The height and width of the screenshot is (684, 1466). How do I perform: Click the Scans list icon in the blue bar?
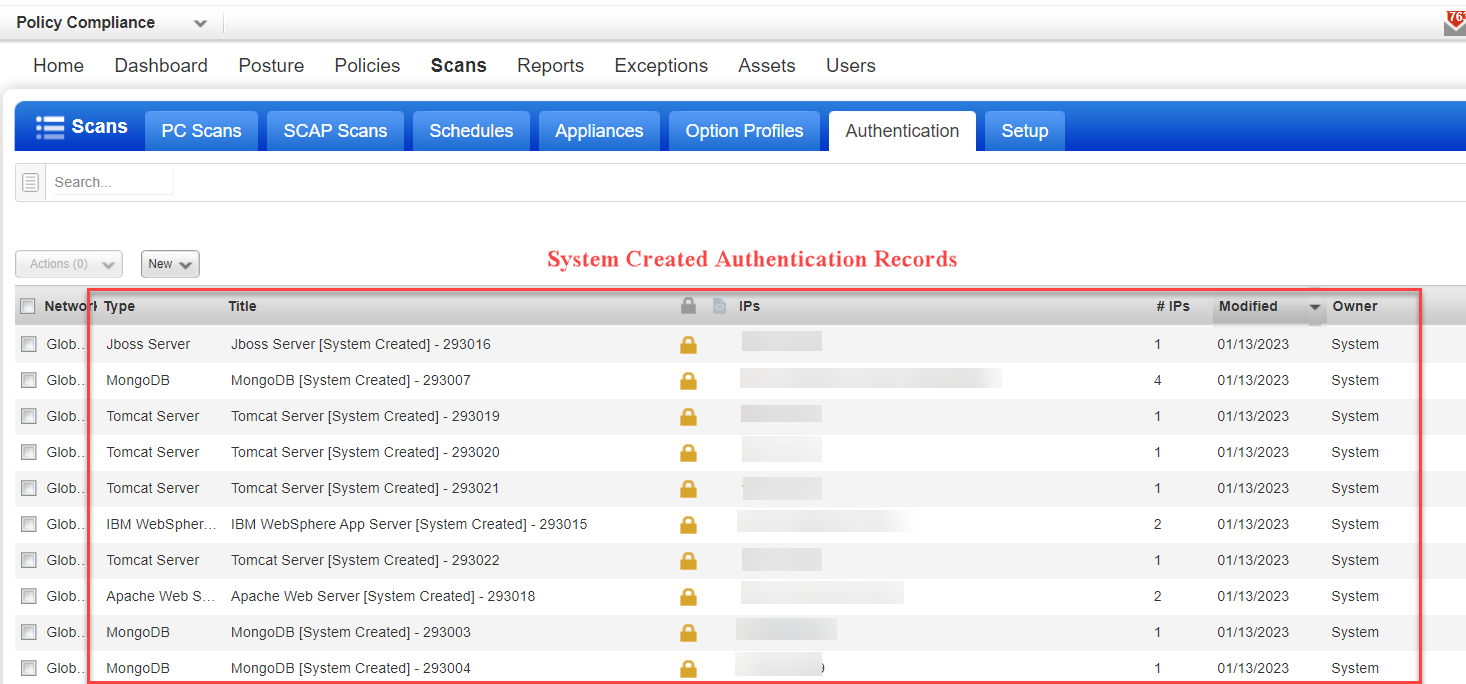49,126
